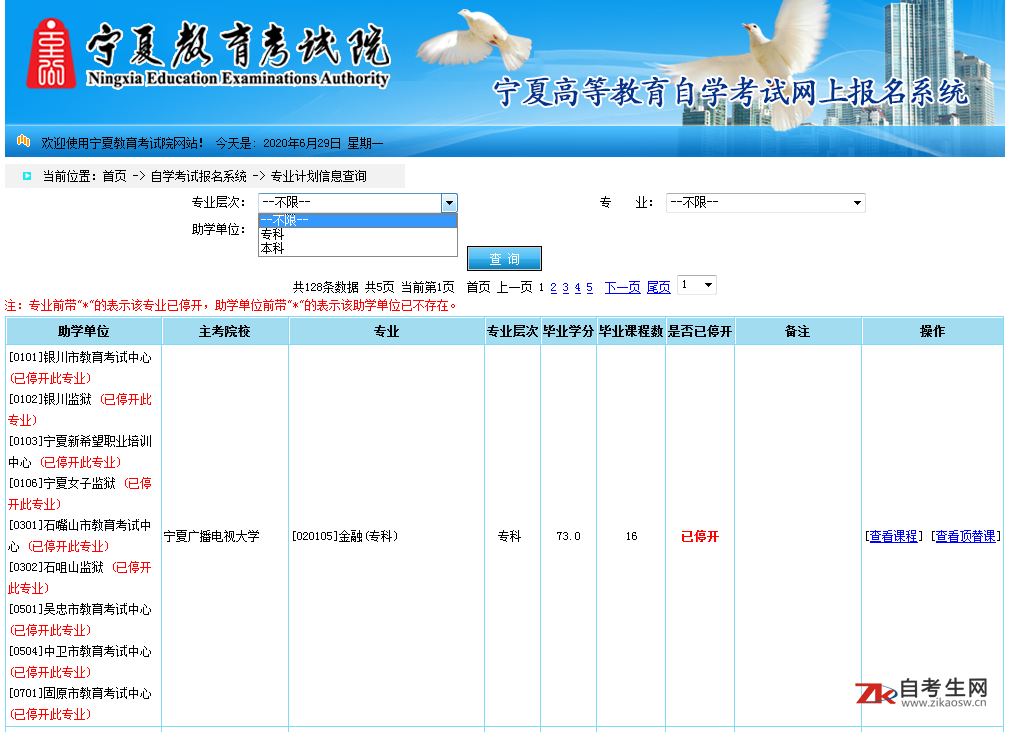Click the 73.0 credits cell
1011x732 pixels.
[568, 537]
